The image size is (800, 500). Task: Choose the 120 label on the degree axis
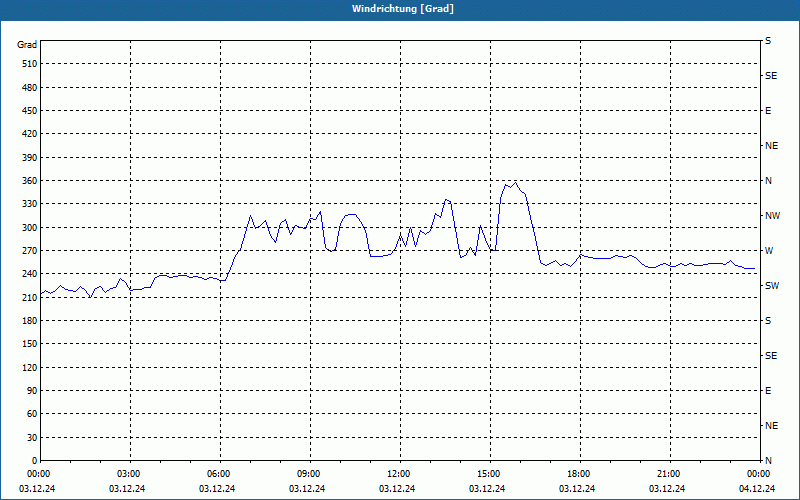(x=30, y=367)
